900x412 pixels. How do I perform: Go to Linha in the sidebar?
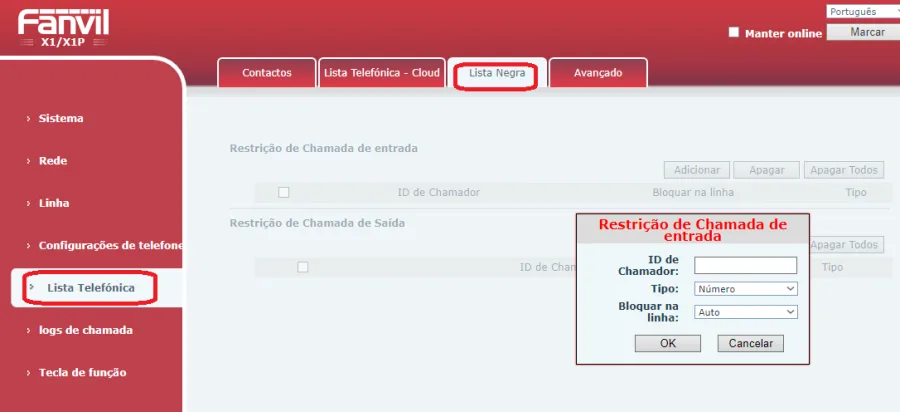(54, 203)
